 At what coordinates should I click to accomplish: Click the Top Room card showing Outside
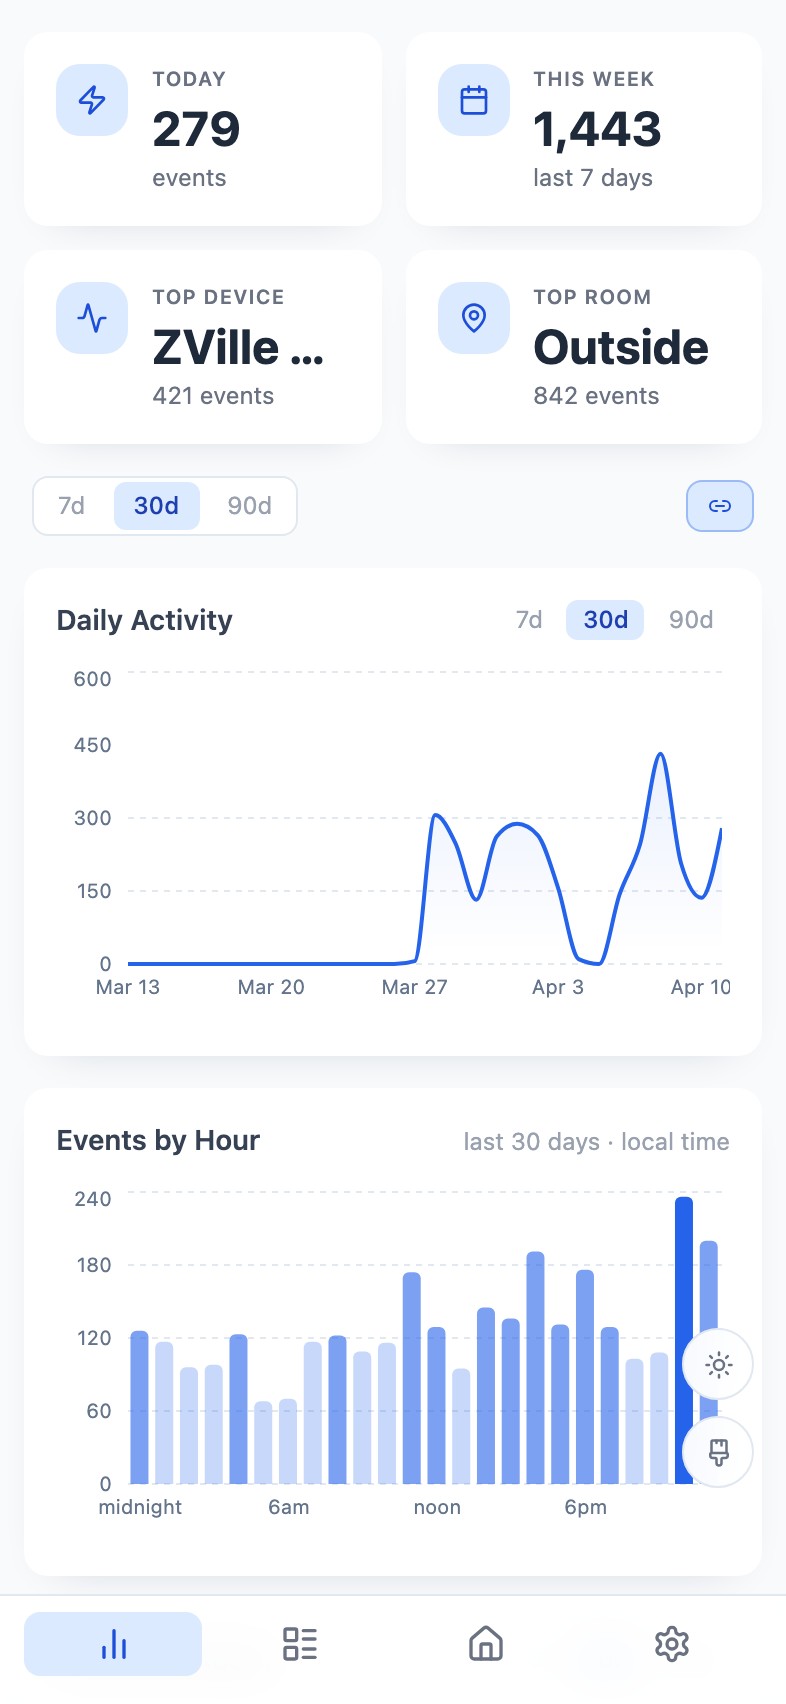(x=583, y=347)
